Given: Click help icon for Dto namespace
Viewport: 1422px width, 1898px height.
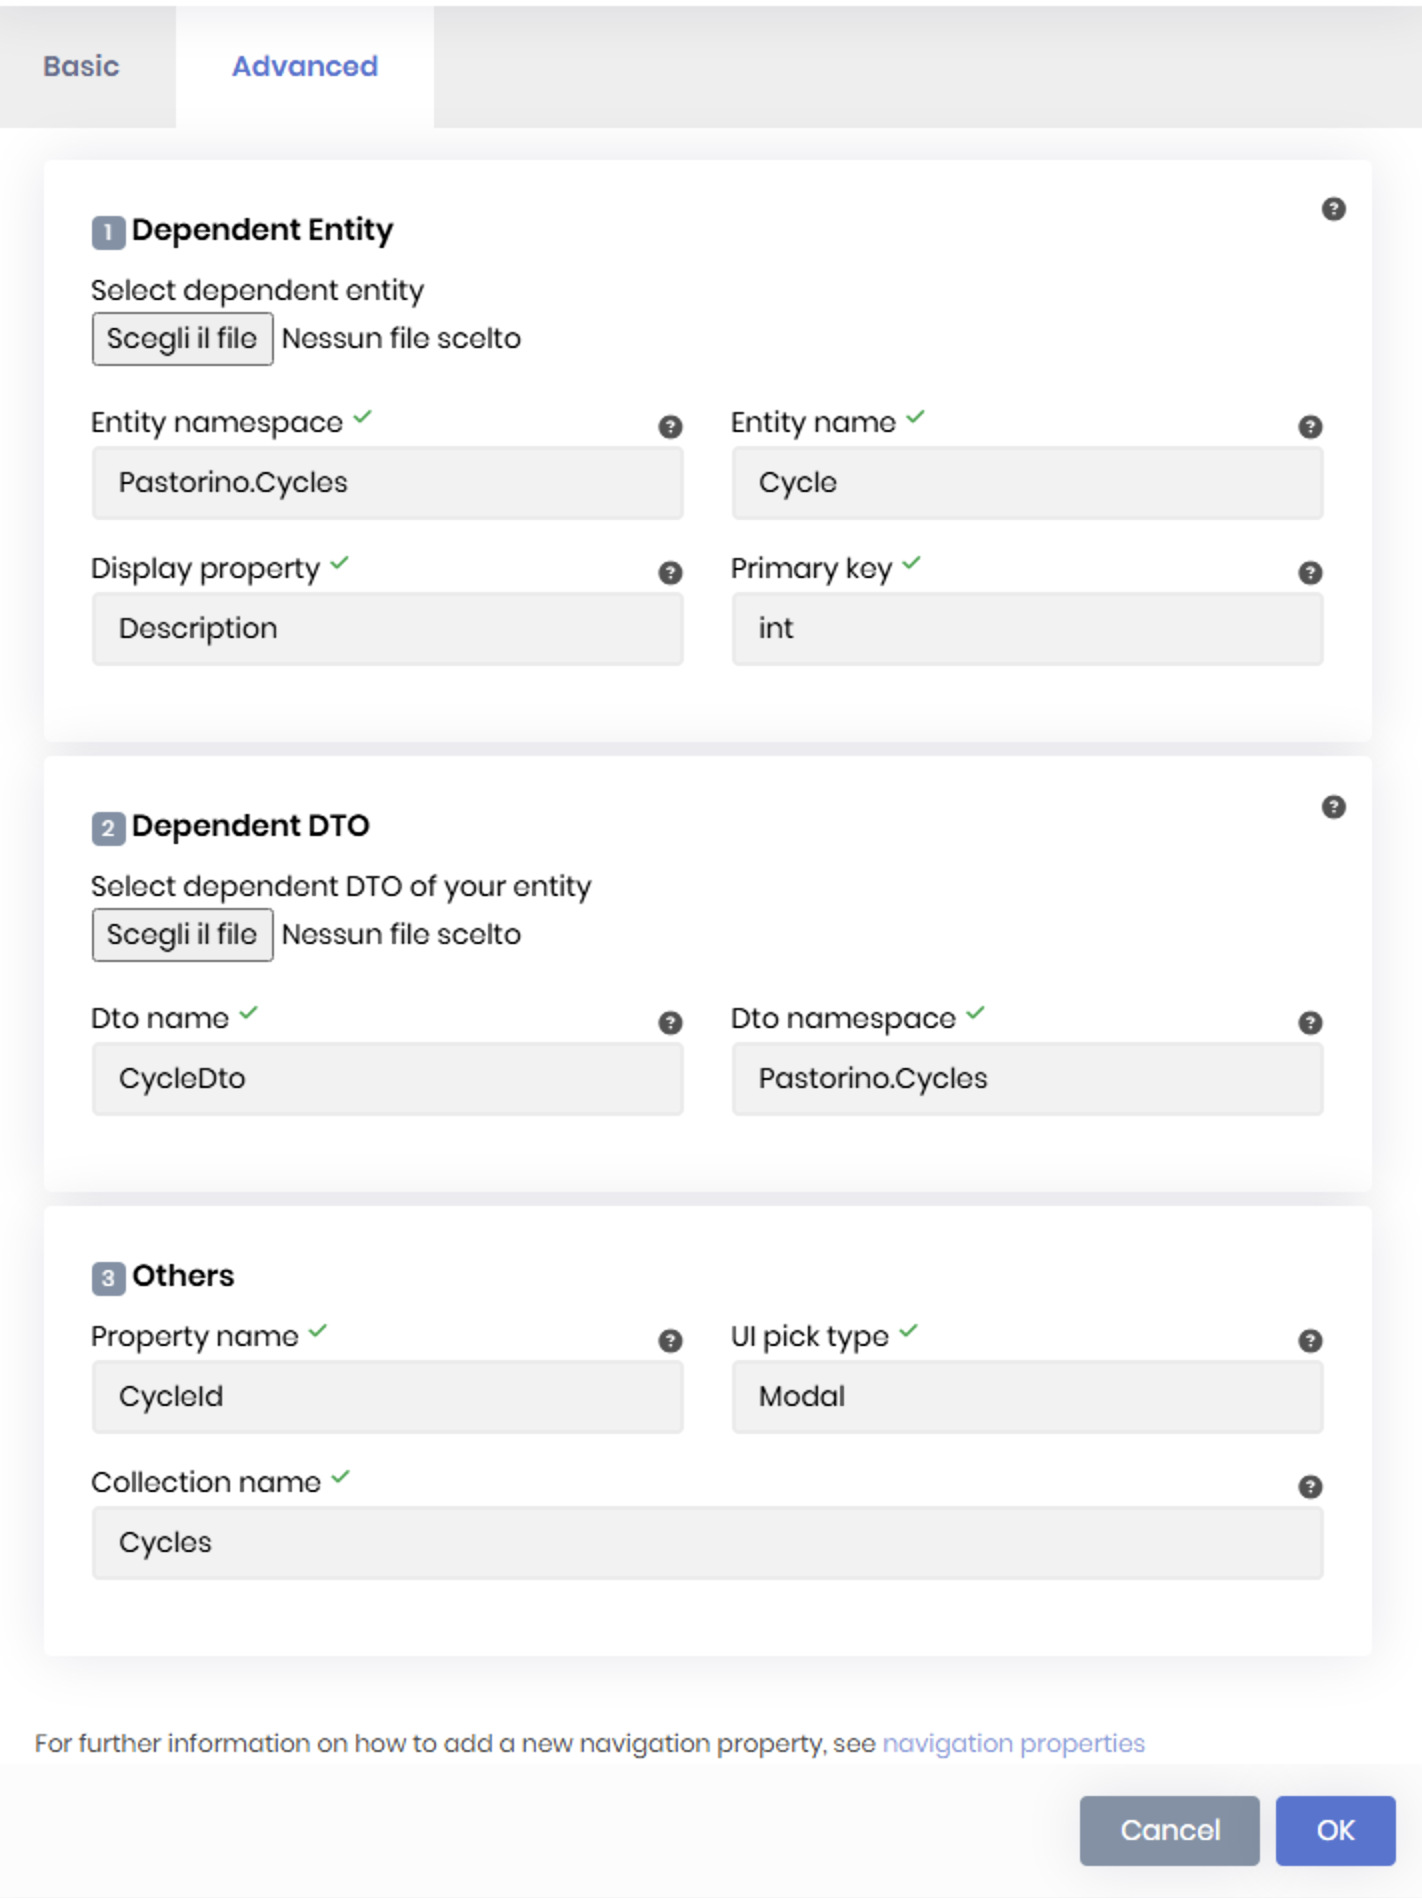Looking at the screenshot, I should point(1310,1023).
